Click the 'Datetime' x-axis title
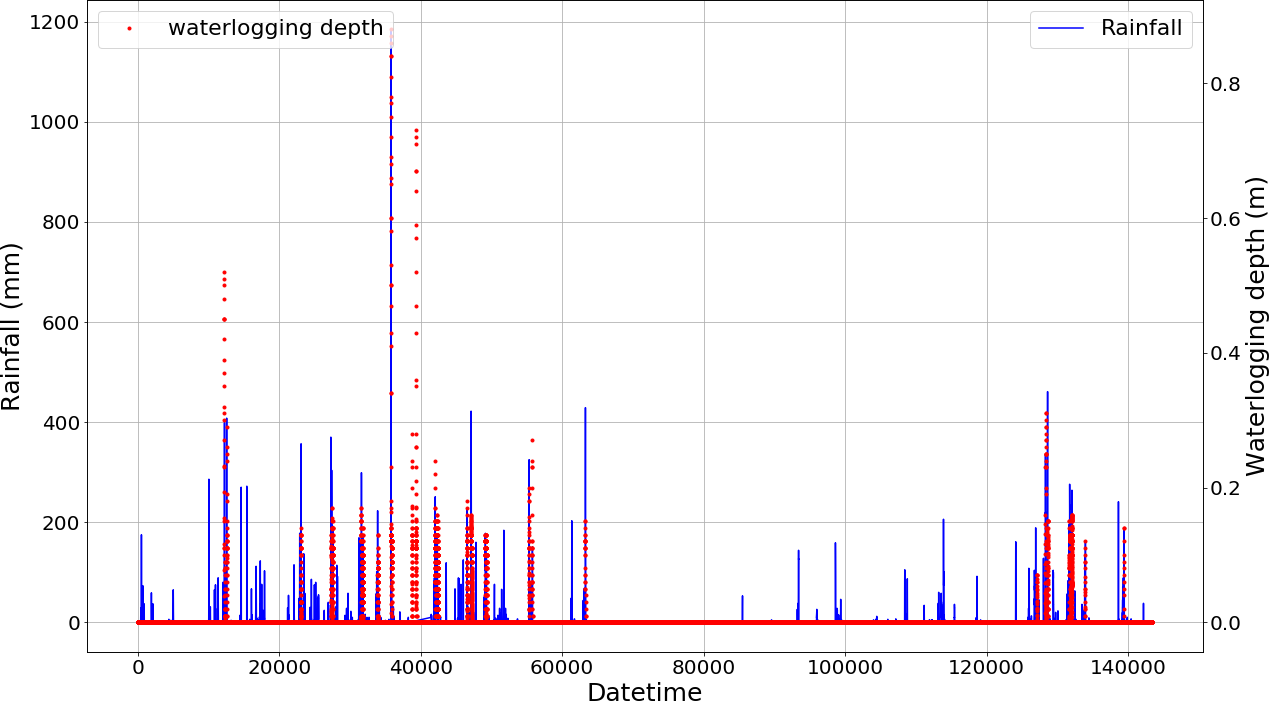This screenshot has width=1269, height=701. 644,691
